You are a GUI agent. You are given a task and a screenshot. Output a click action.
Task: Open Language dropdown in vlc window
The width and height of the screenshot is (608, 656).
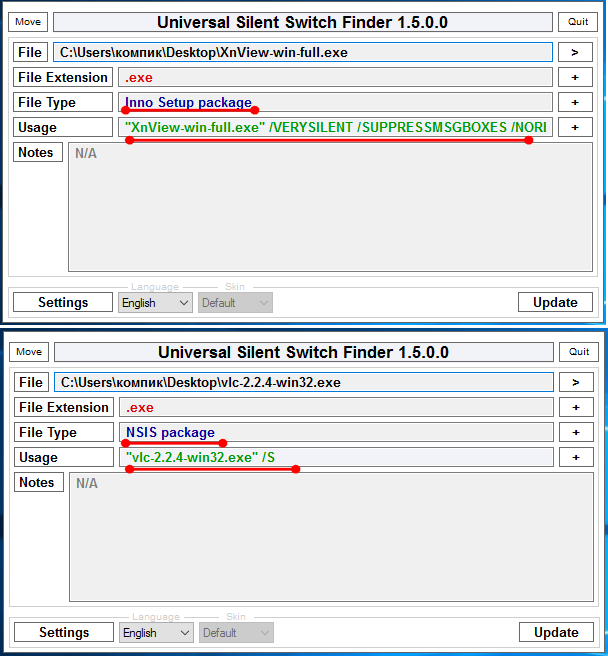tap(156, 633)
